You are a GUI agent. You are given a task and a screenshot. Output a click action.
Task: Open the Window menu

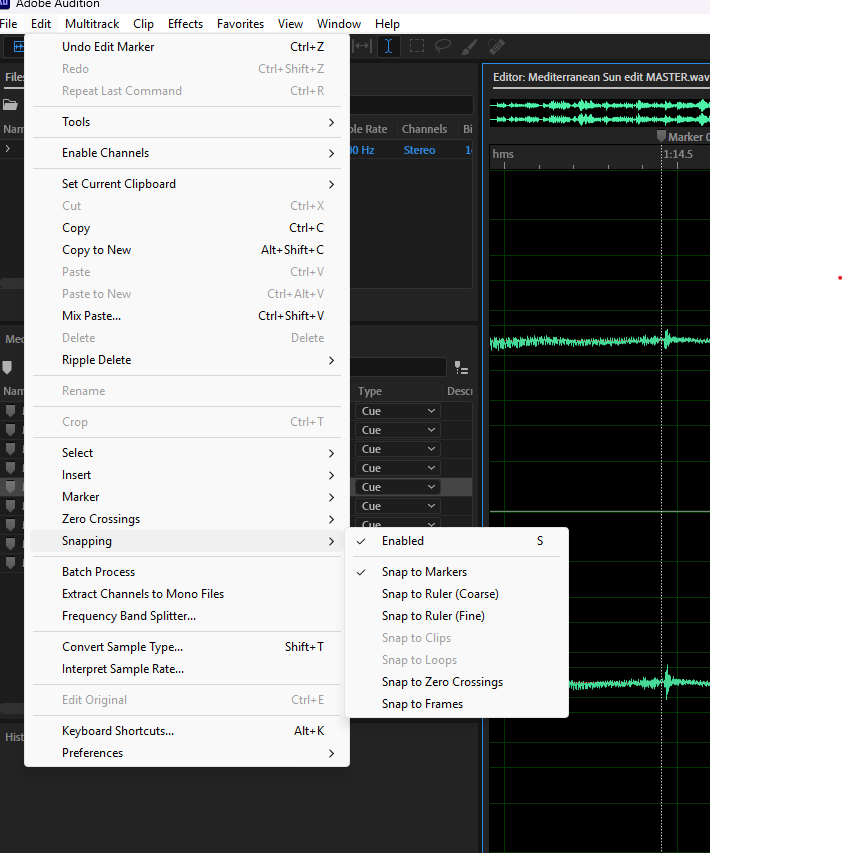pyautogui.click(x=338, y=24)
